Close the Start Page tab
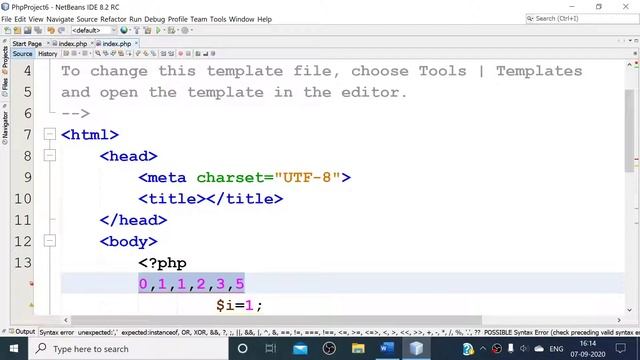640x360 pixels. [48, 43]
